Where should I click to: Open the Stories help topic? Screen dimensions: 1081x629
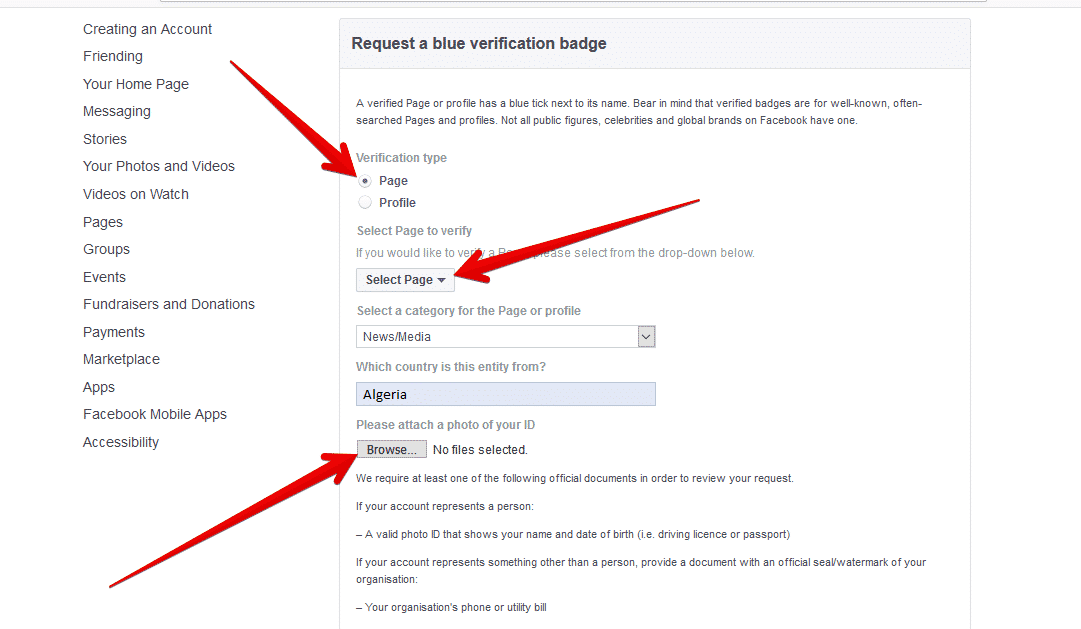point(105,139)
